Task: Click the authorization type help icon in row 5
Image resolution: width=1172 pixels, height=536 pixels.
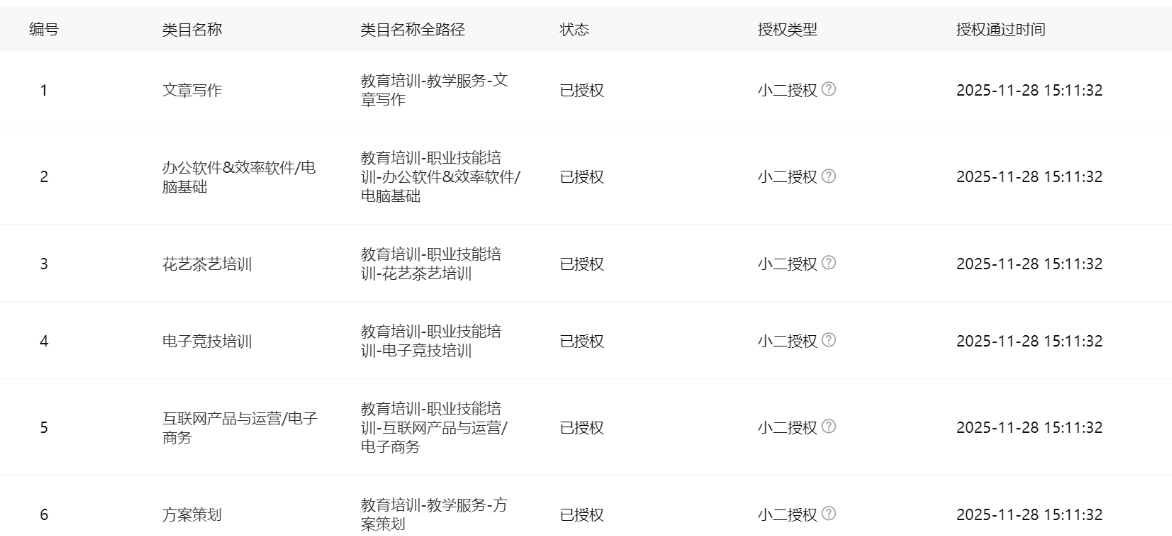Action: pos(829,427)
